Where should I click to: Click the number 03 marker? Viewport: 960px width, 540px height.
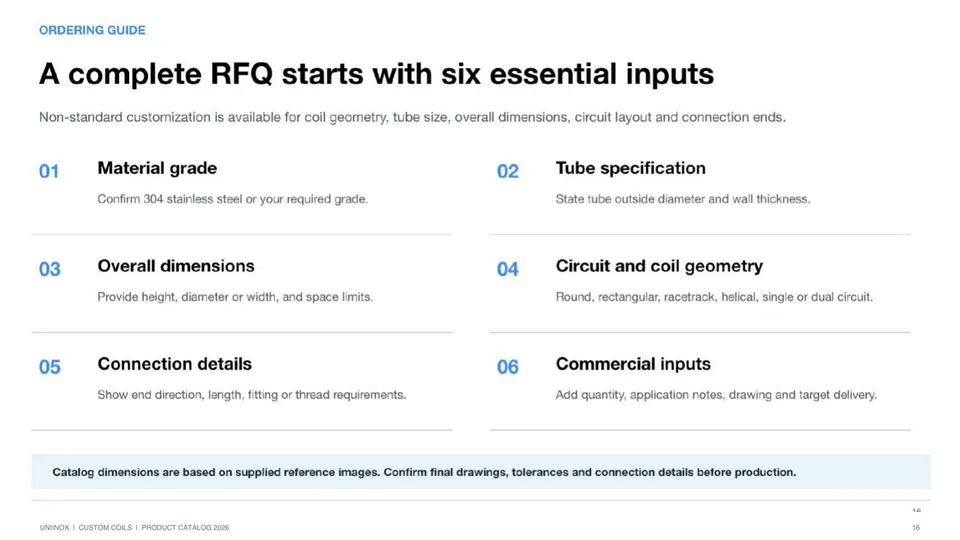50,269
